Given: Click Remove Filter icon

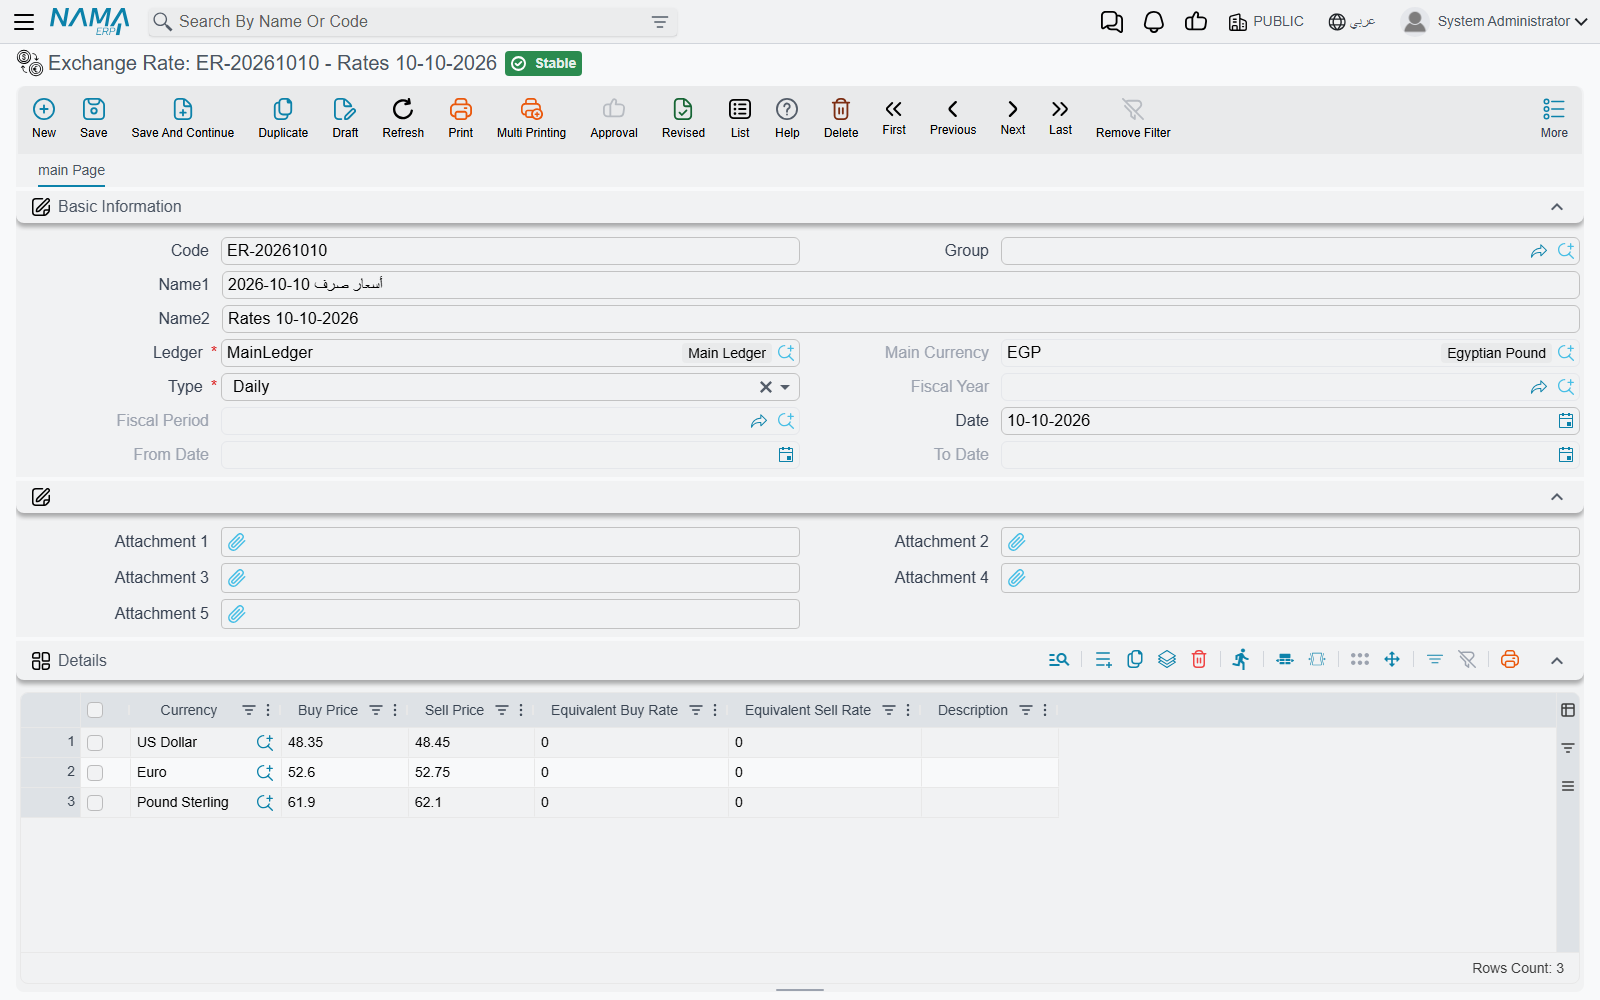Looking at the screenshot, I should click(x=1133, y=109).
